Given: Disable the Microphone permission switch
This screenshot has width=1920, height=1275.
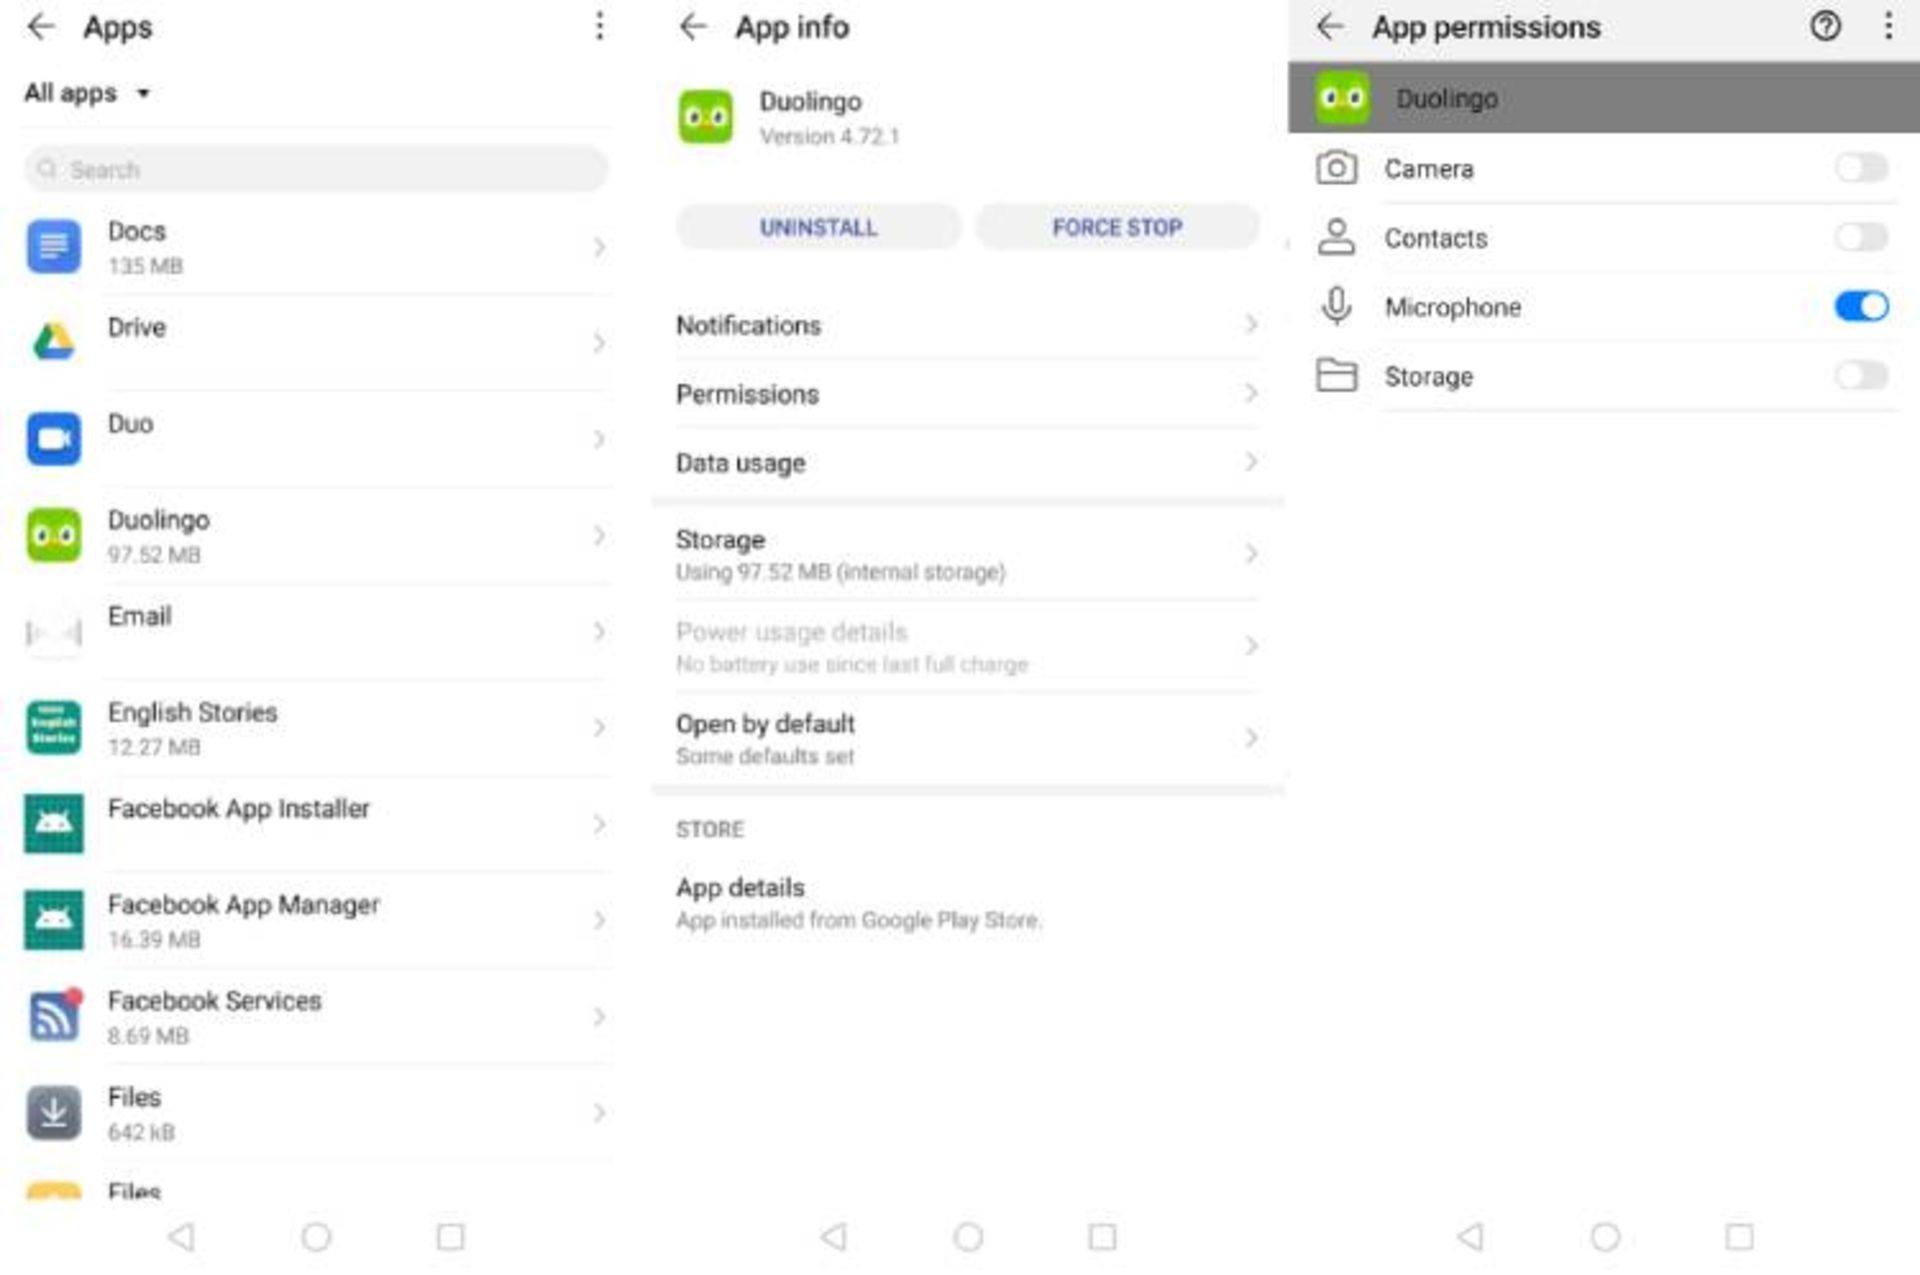Looking at the screenshot, I should tap(1861, 306).
